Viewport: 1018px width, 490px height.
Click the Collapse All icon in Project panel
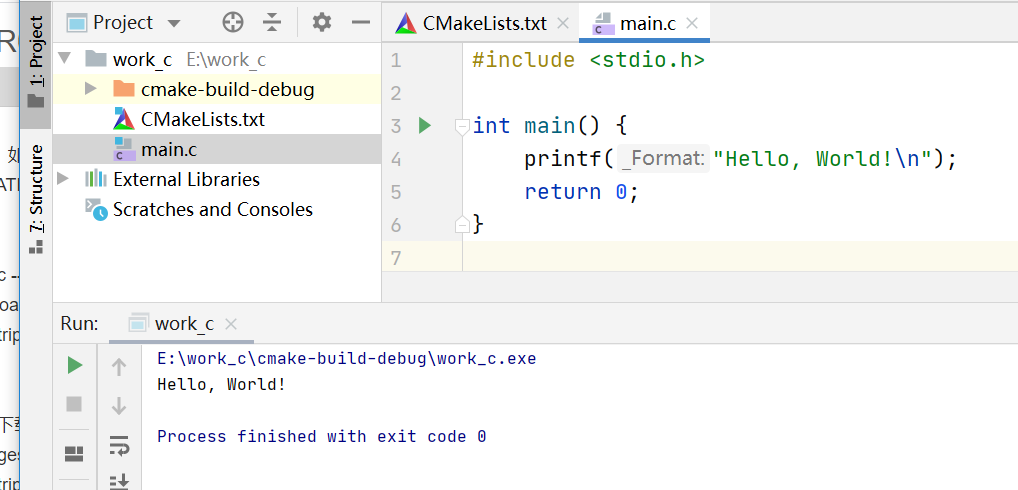pos(272,22)
